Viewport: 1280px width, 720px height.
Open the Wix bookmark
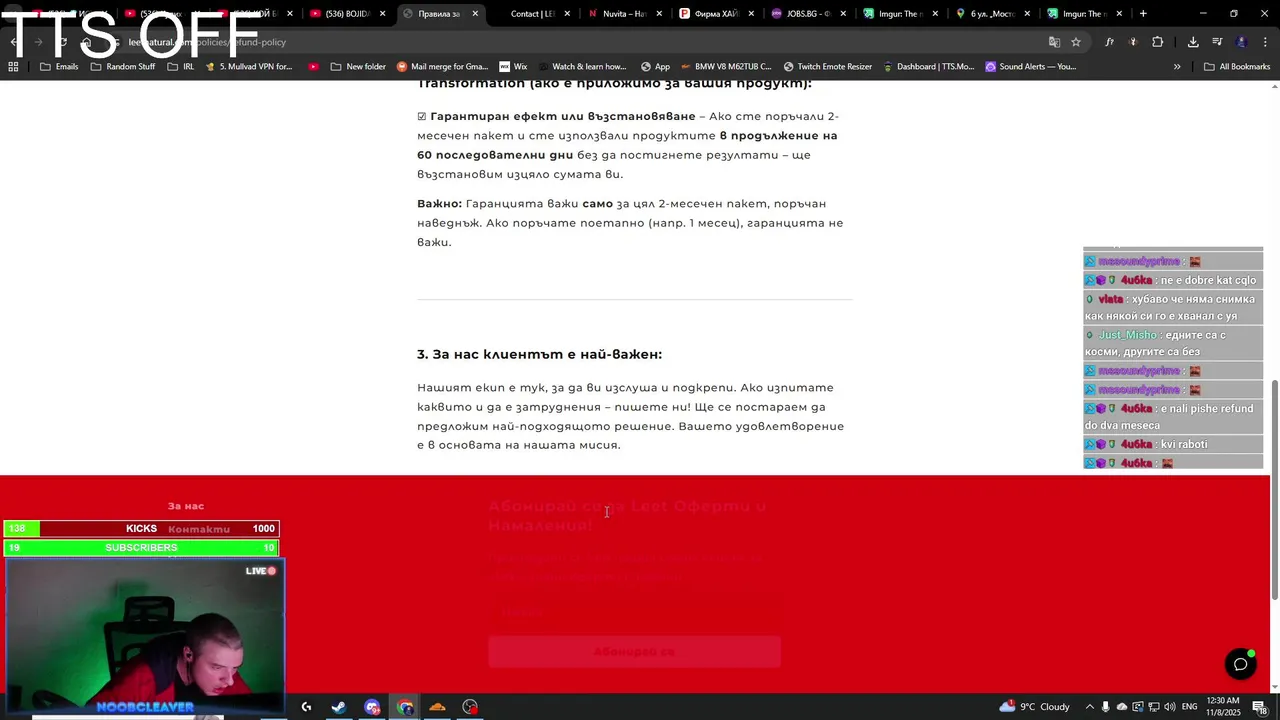click(x=512, y=67)
